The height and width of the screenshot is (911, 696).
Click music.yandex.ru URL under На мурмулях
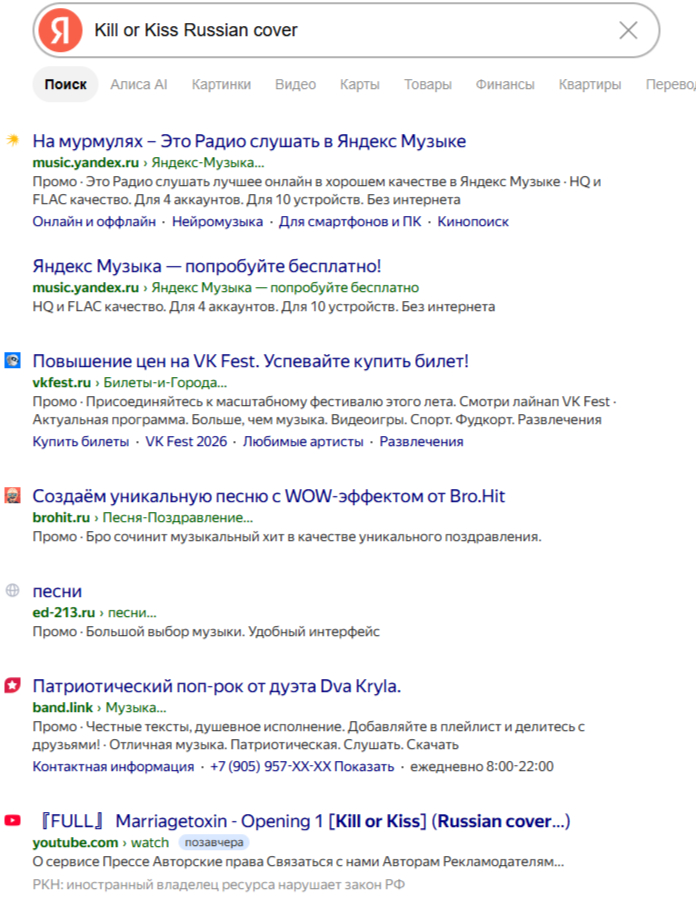coord(85,163)
